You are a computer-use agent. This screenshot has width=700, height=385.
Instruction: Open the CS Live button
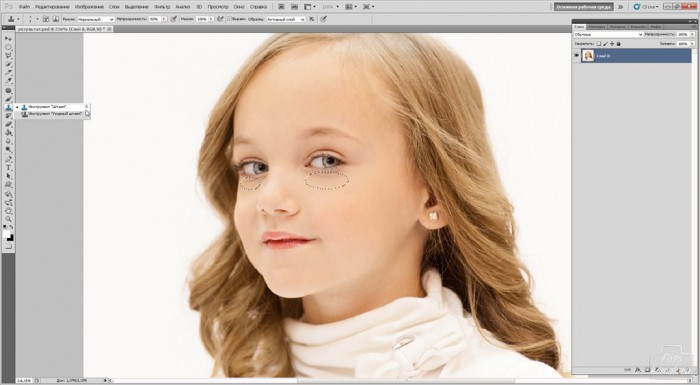[x=646, y=7]
